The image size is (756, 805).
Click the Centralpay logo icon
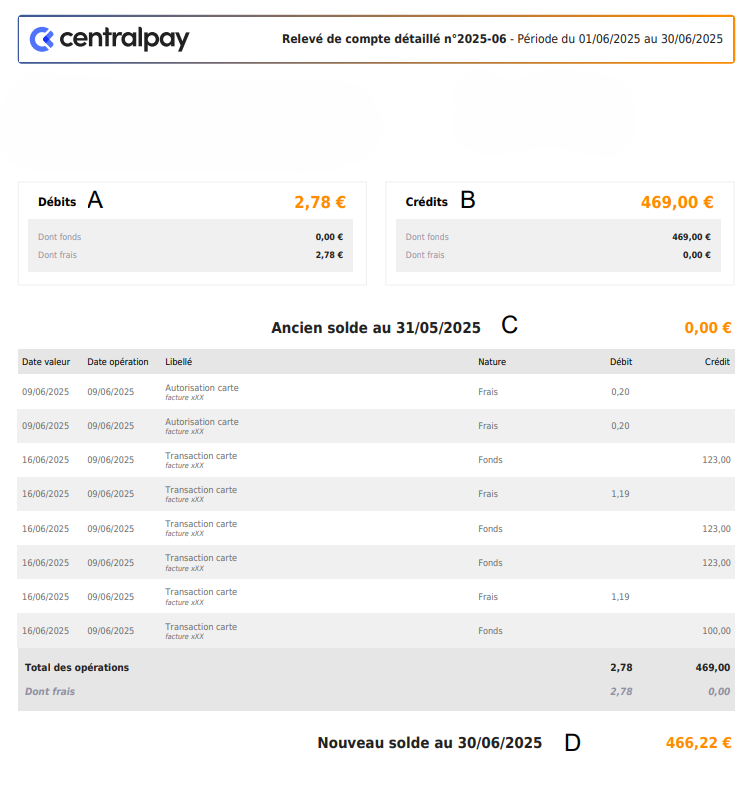(42, 39)
